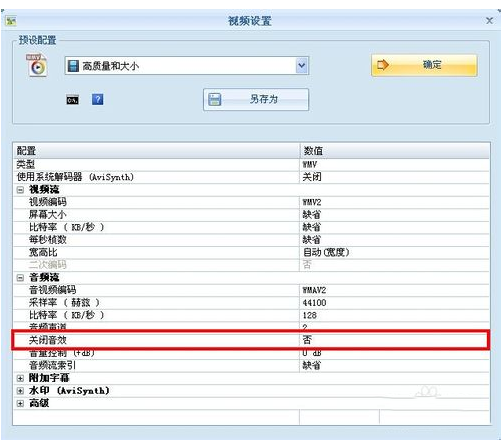
Task: Select audio 比特率 row under 音频流
Action: pyautogui.click(x=251, y=315)
